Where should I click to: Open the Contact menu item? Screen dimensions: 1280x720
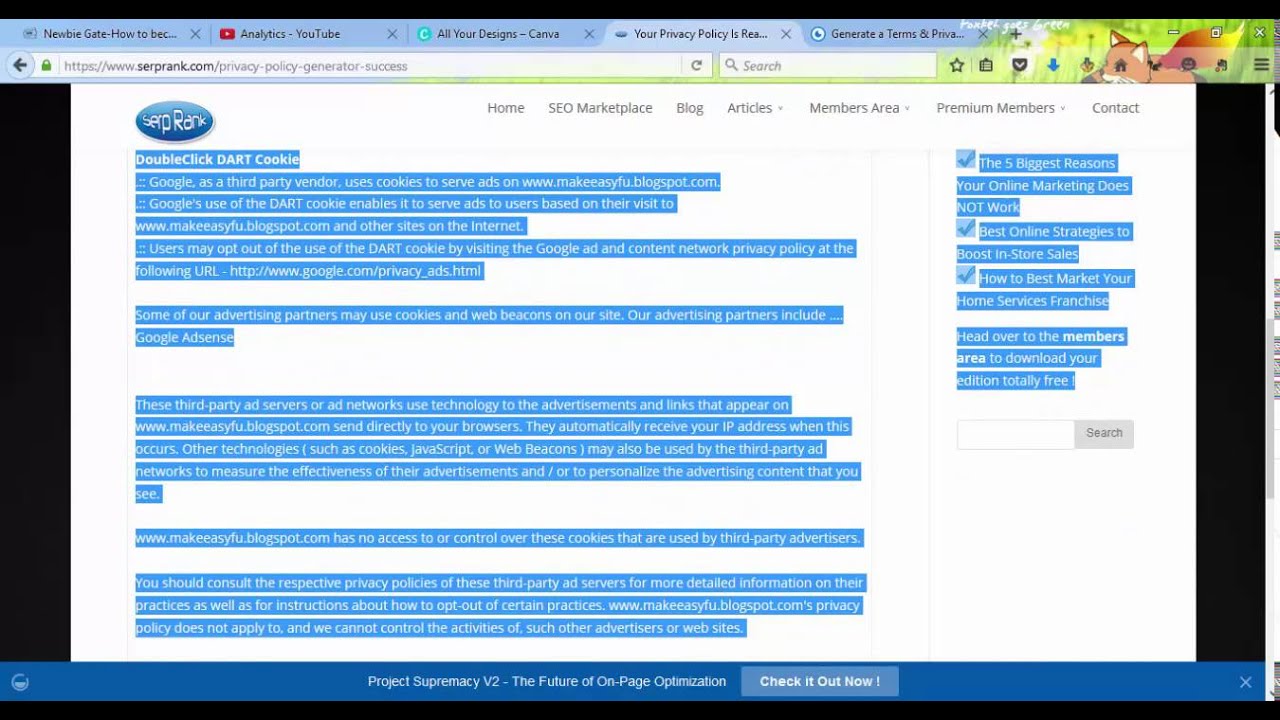click(1115, 108)
